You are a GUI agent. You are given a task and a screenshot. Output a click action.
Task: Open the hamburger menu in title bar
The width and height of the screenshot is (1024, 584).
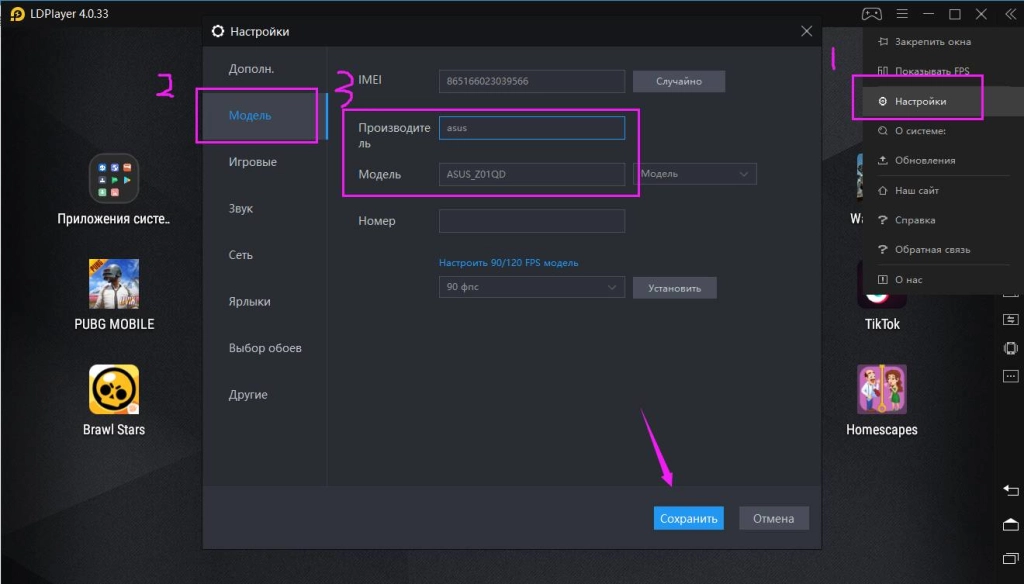pos(902,14)
